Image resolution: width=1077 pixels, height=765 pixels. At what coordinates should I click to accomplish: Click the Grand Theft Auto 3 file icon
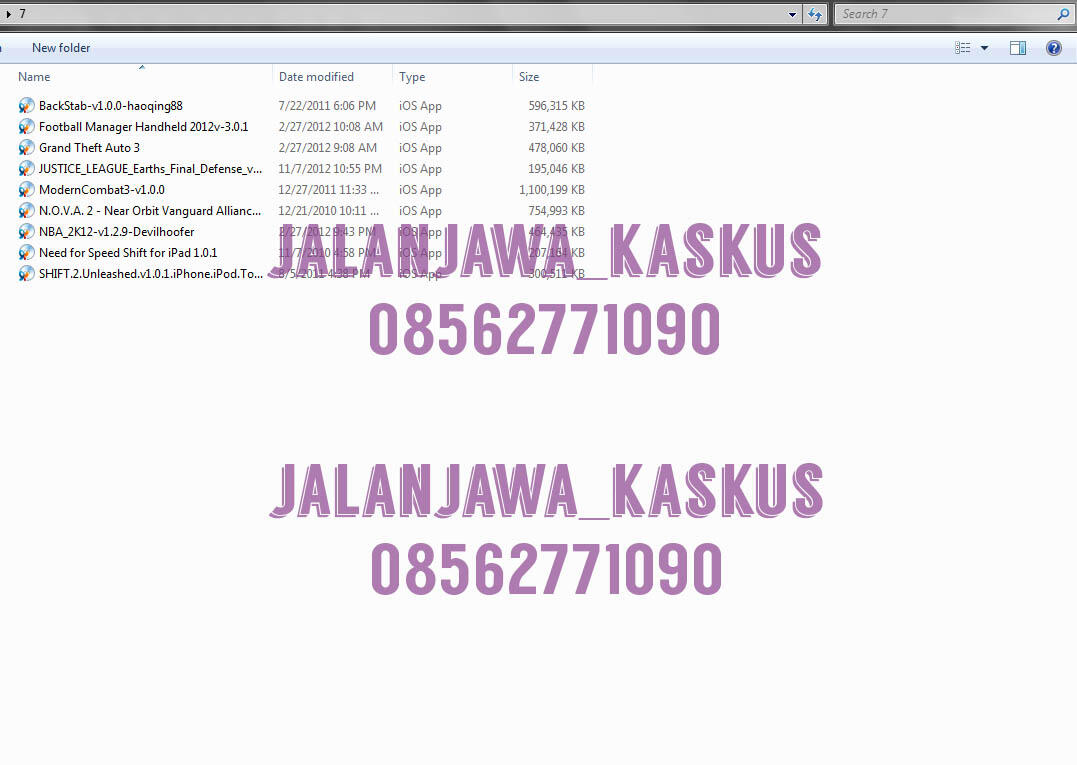coord(26,148)
